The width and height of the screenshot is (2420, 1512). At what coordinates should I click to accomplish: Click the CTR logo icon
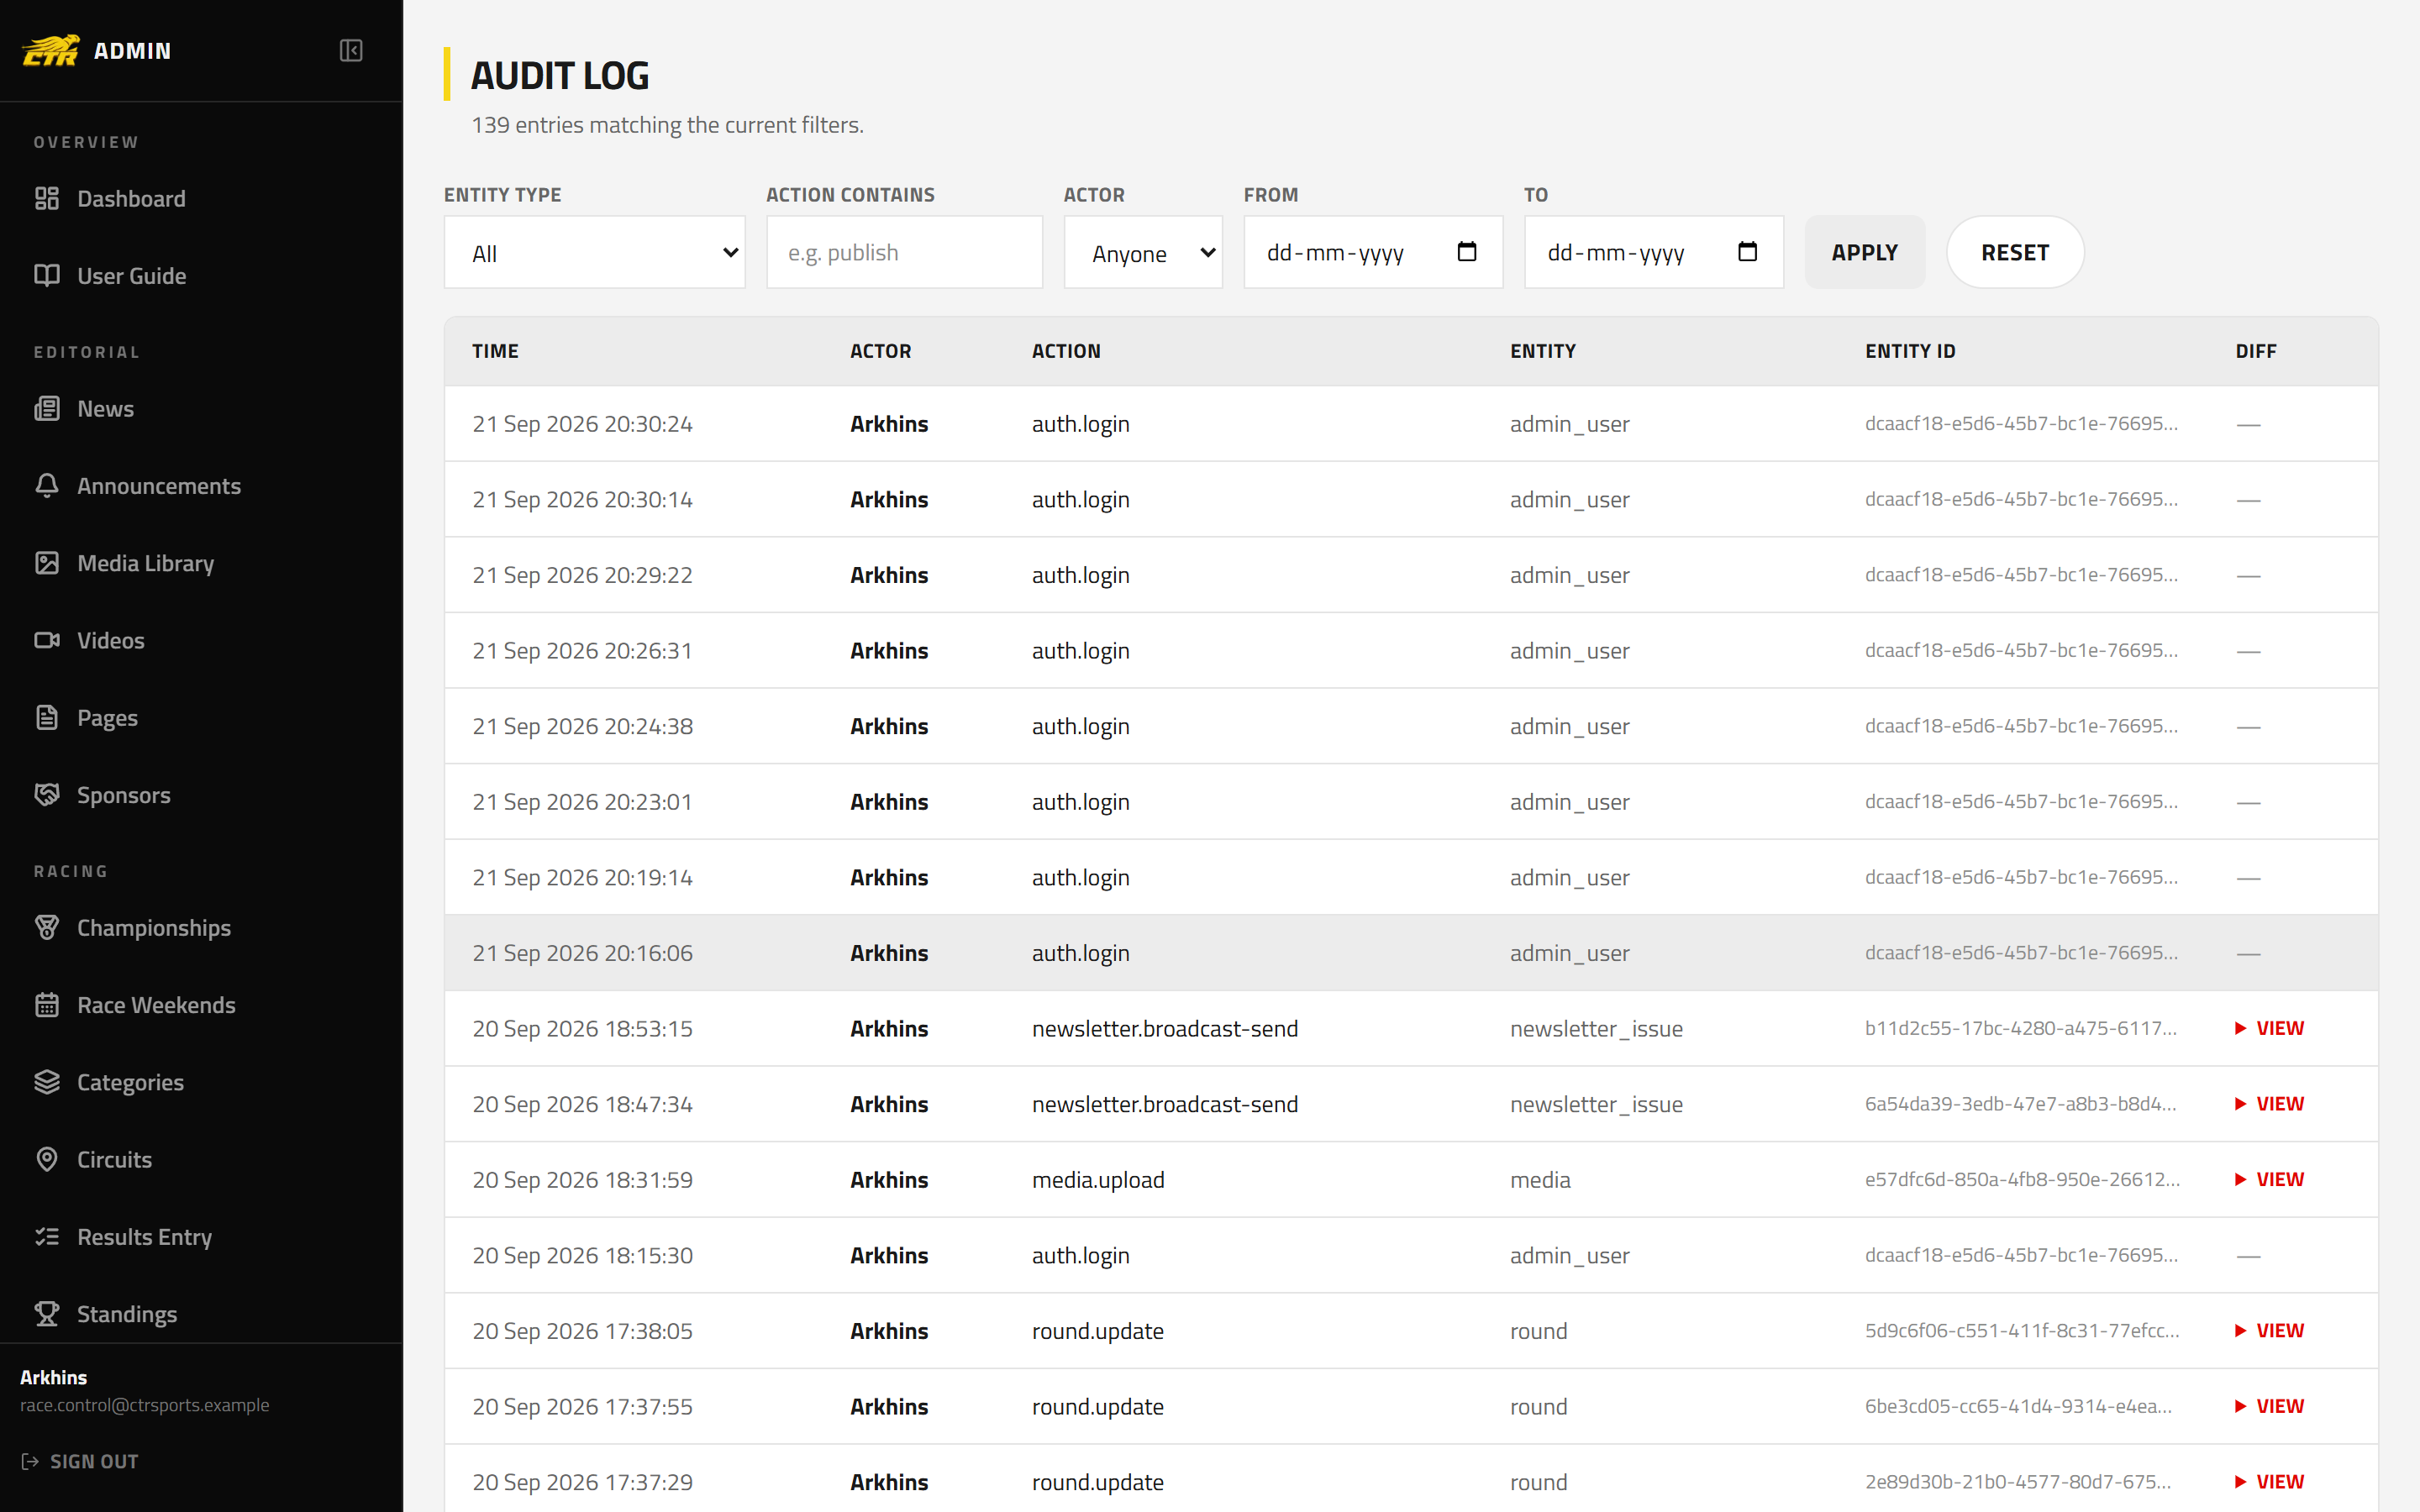[x=51, y=51]
